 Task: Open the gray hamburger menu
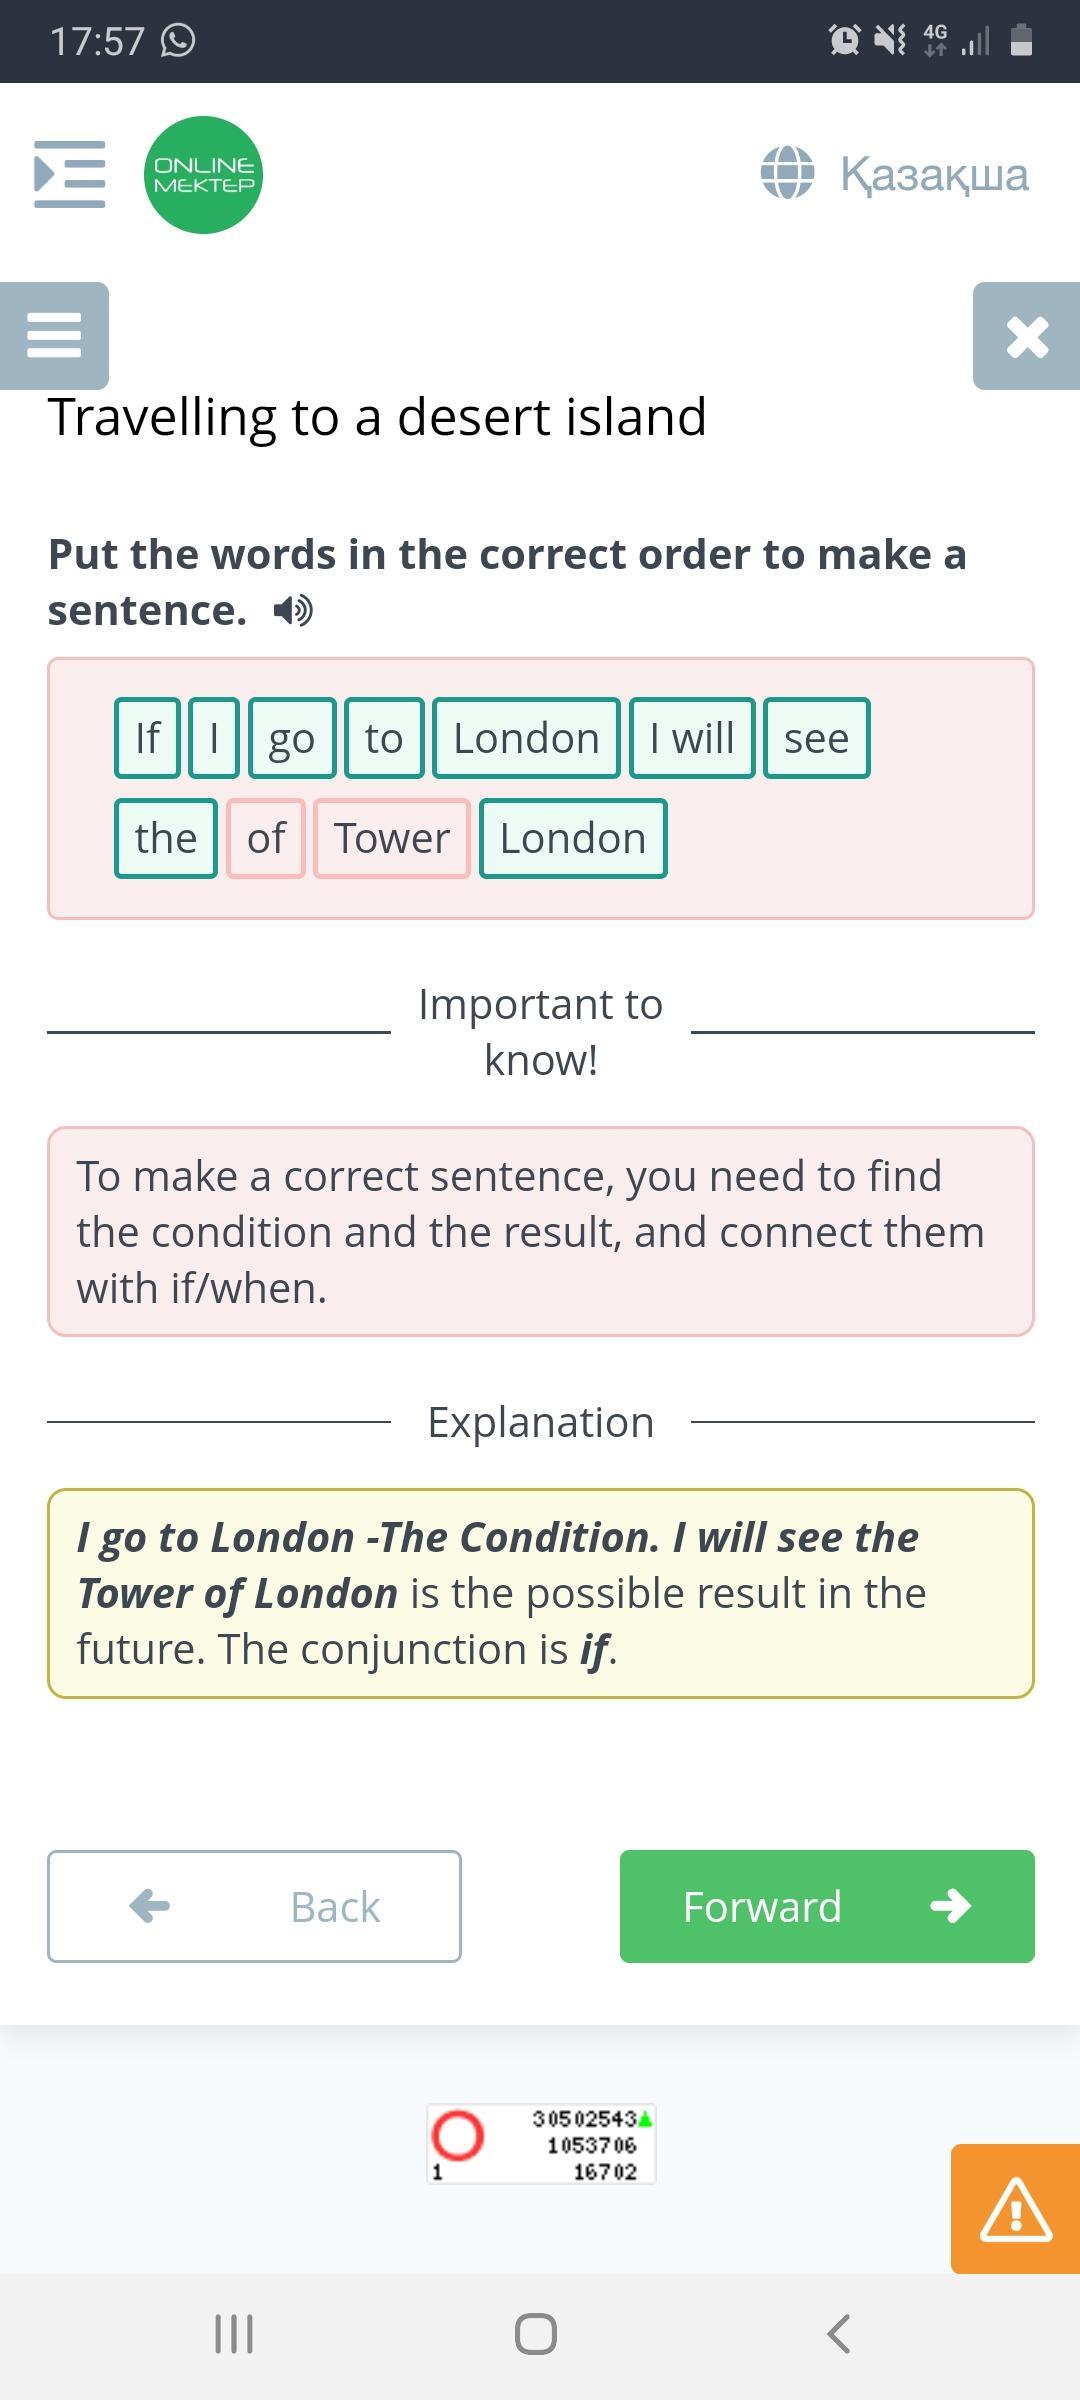click(54, 336)
